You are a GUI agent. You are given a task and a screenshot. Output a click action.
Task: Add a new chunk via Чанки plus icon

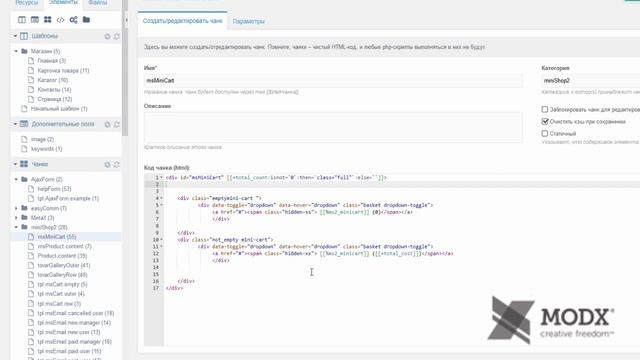[107, 164]
